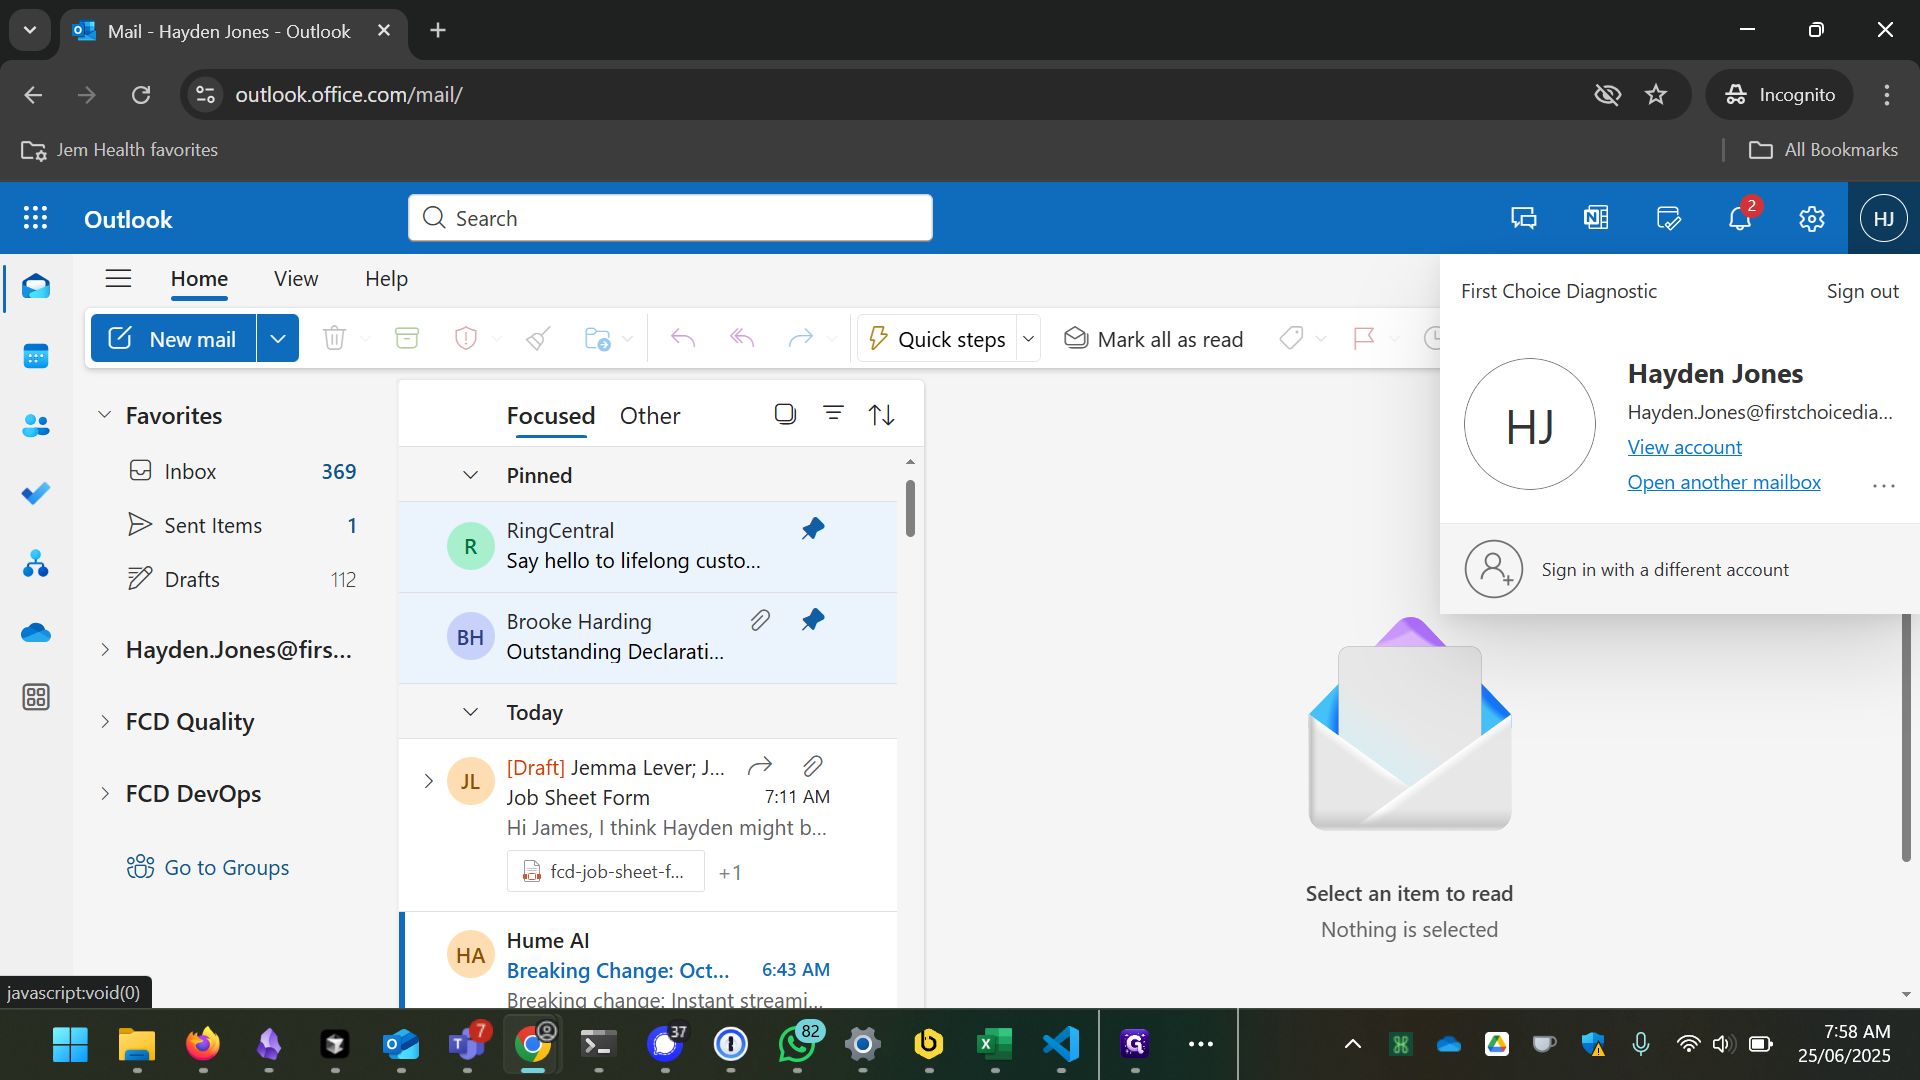Click the Delete trash icon in ribbon

click(x=334, y=339)
